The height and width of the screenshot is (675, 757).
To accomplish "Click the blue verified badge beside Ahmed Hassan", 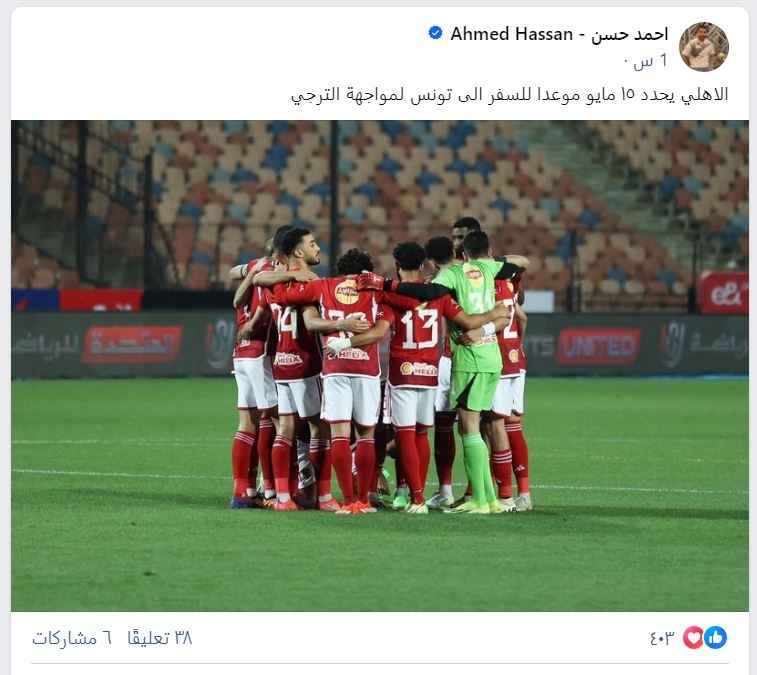I will click(435, 33).
